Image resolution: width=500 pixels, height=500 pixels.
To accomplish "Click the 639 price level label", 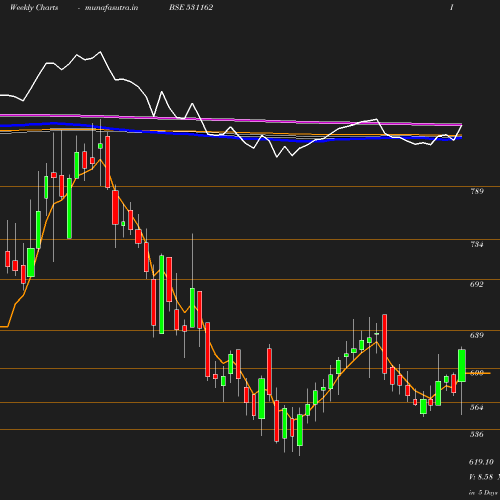I will pos(477,335).
